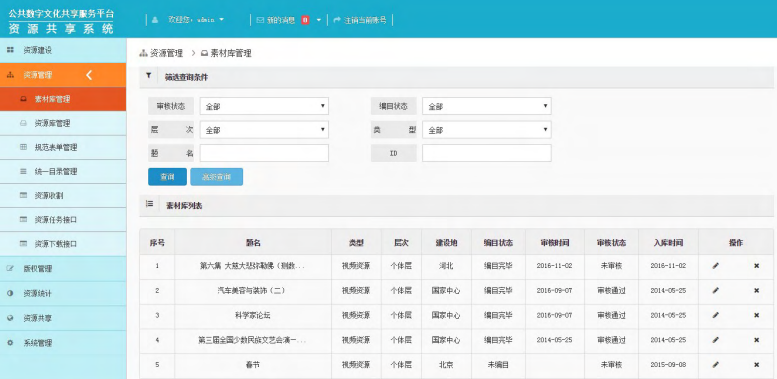The image size is (777, 379).
Task: Expand the admin user dropdown arrow
Action: 222,20
